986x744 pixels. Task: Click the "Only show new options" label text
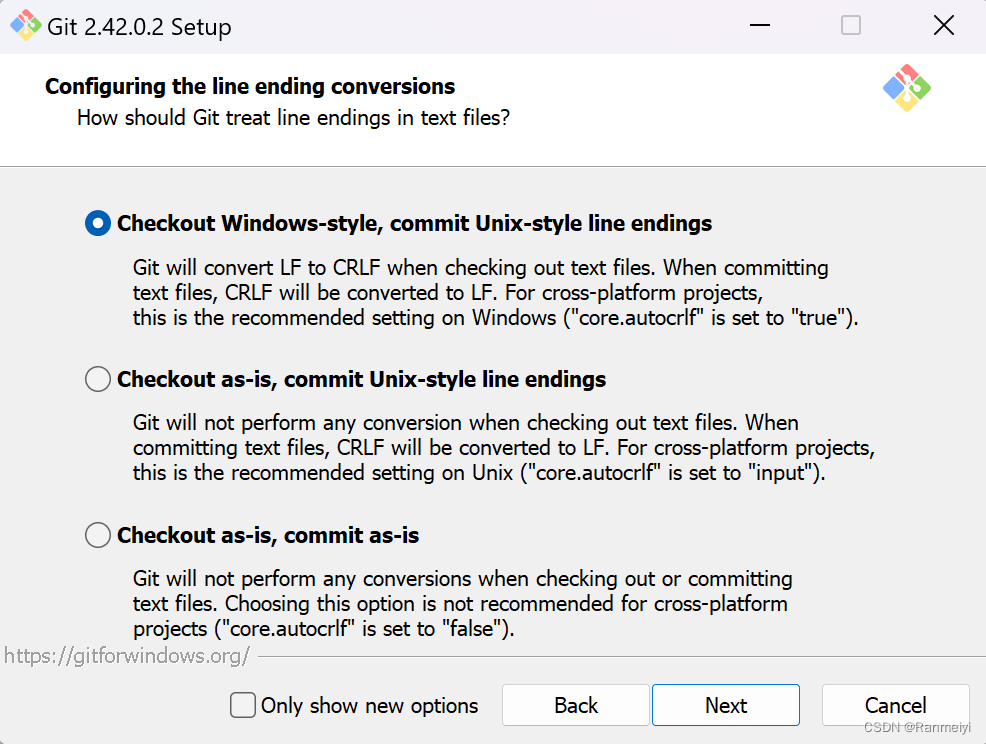tap(369, 705)
